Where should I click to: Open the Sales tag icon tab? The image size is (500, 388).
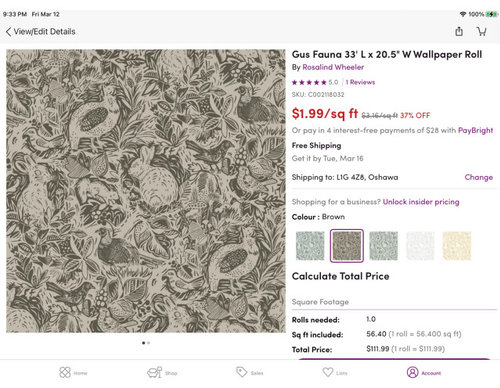coord(250,372)
